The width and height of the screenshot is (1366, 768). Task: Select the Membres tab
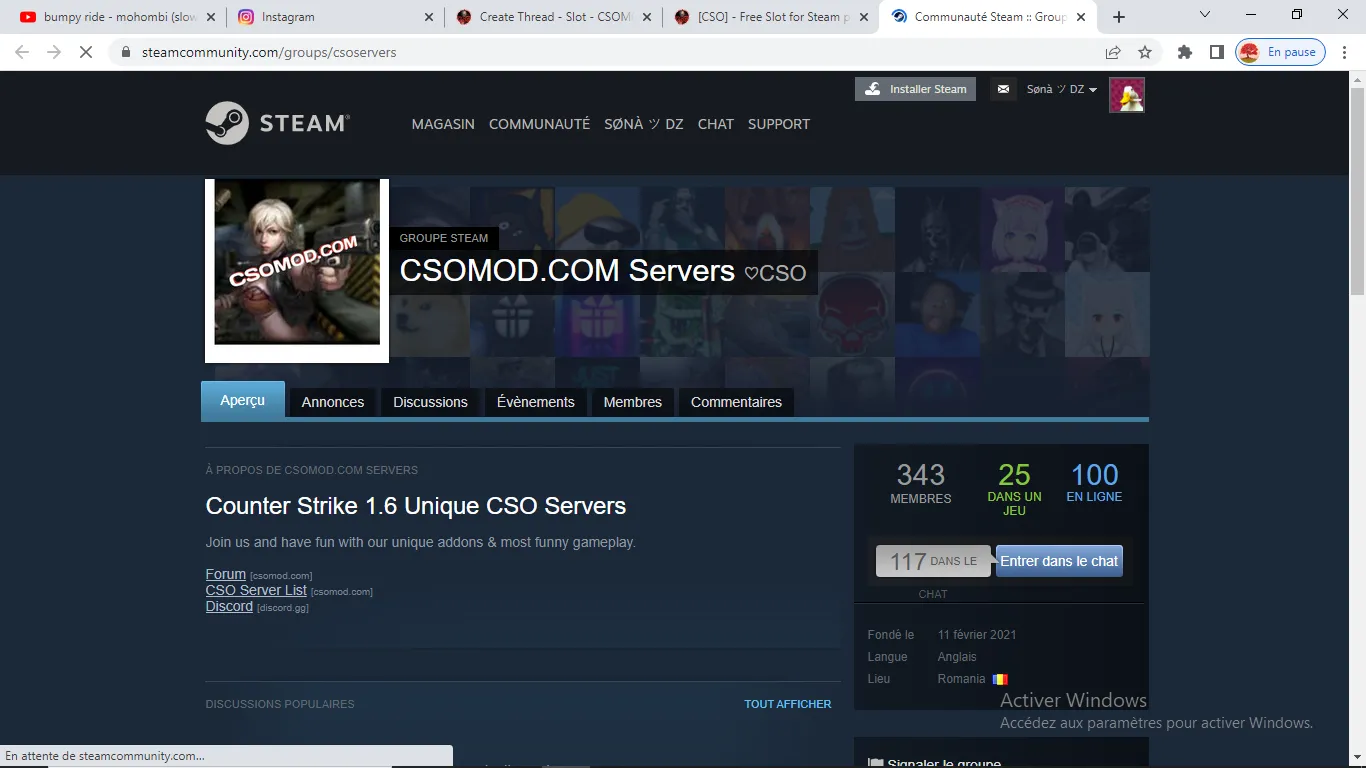pyautogui.click(x=633, y=402)
